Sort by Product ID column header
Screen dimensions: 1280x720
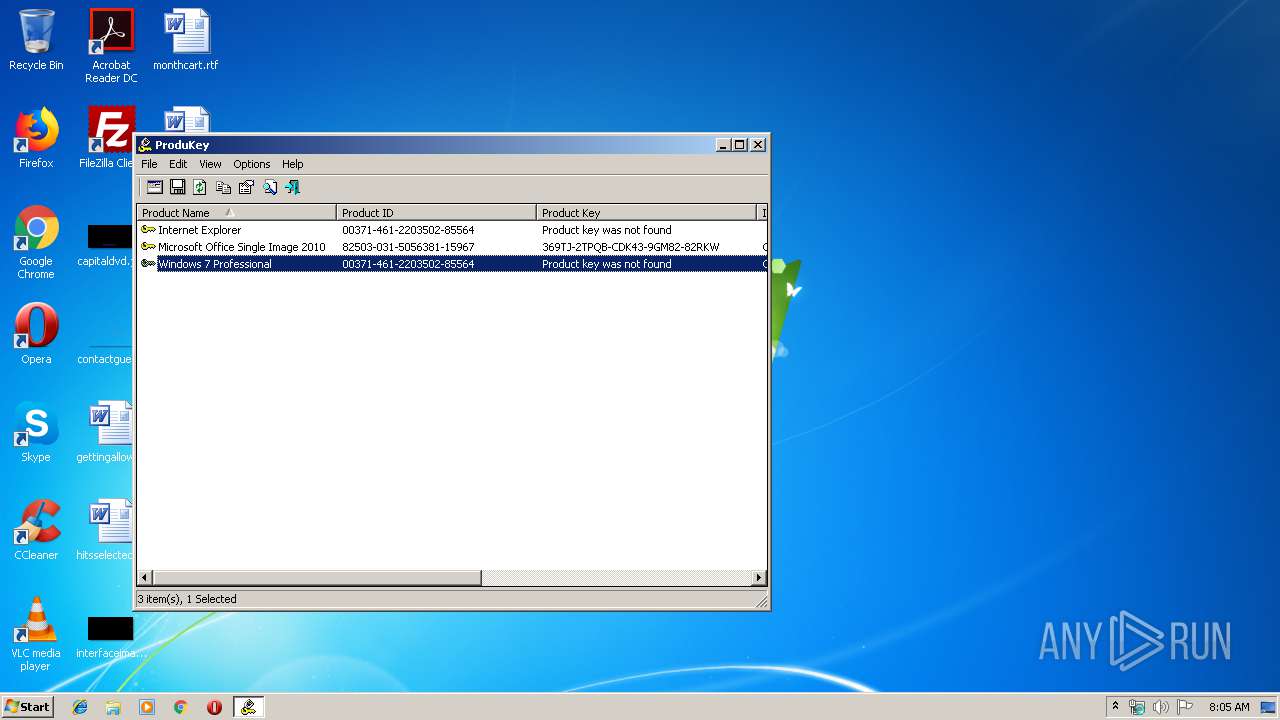[x=437, y=212]
